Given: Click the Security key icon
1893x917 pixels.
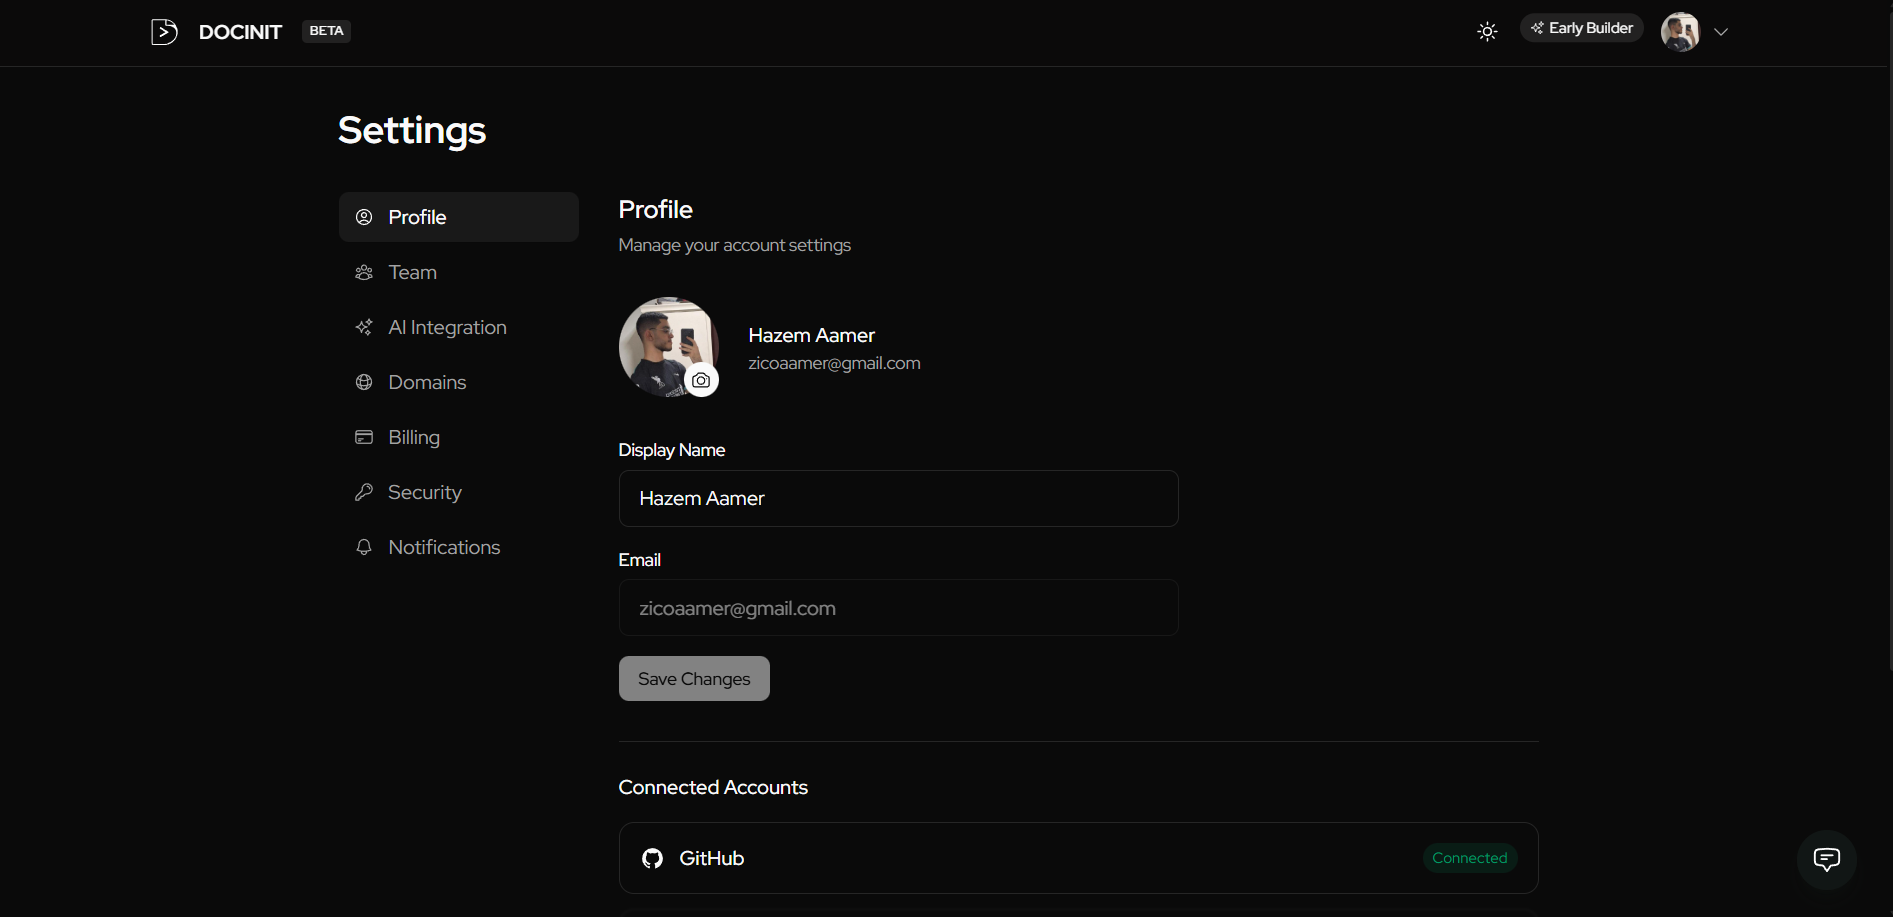Looking at the screenshot, I should click(x=364, y=491).
